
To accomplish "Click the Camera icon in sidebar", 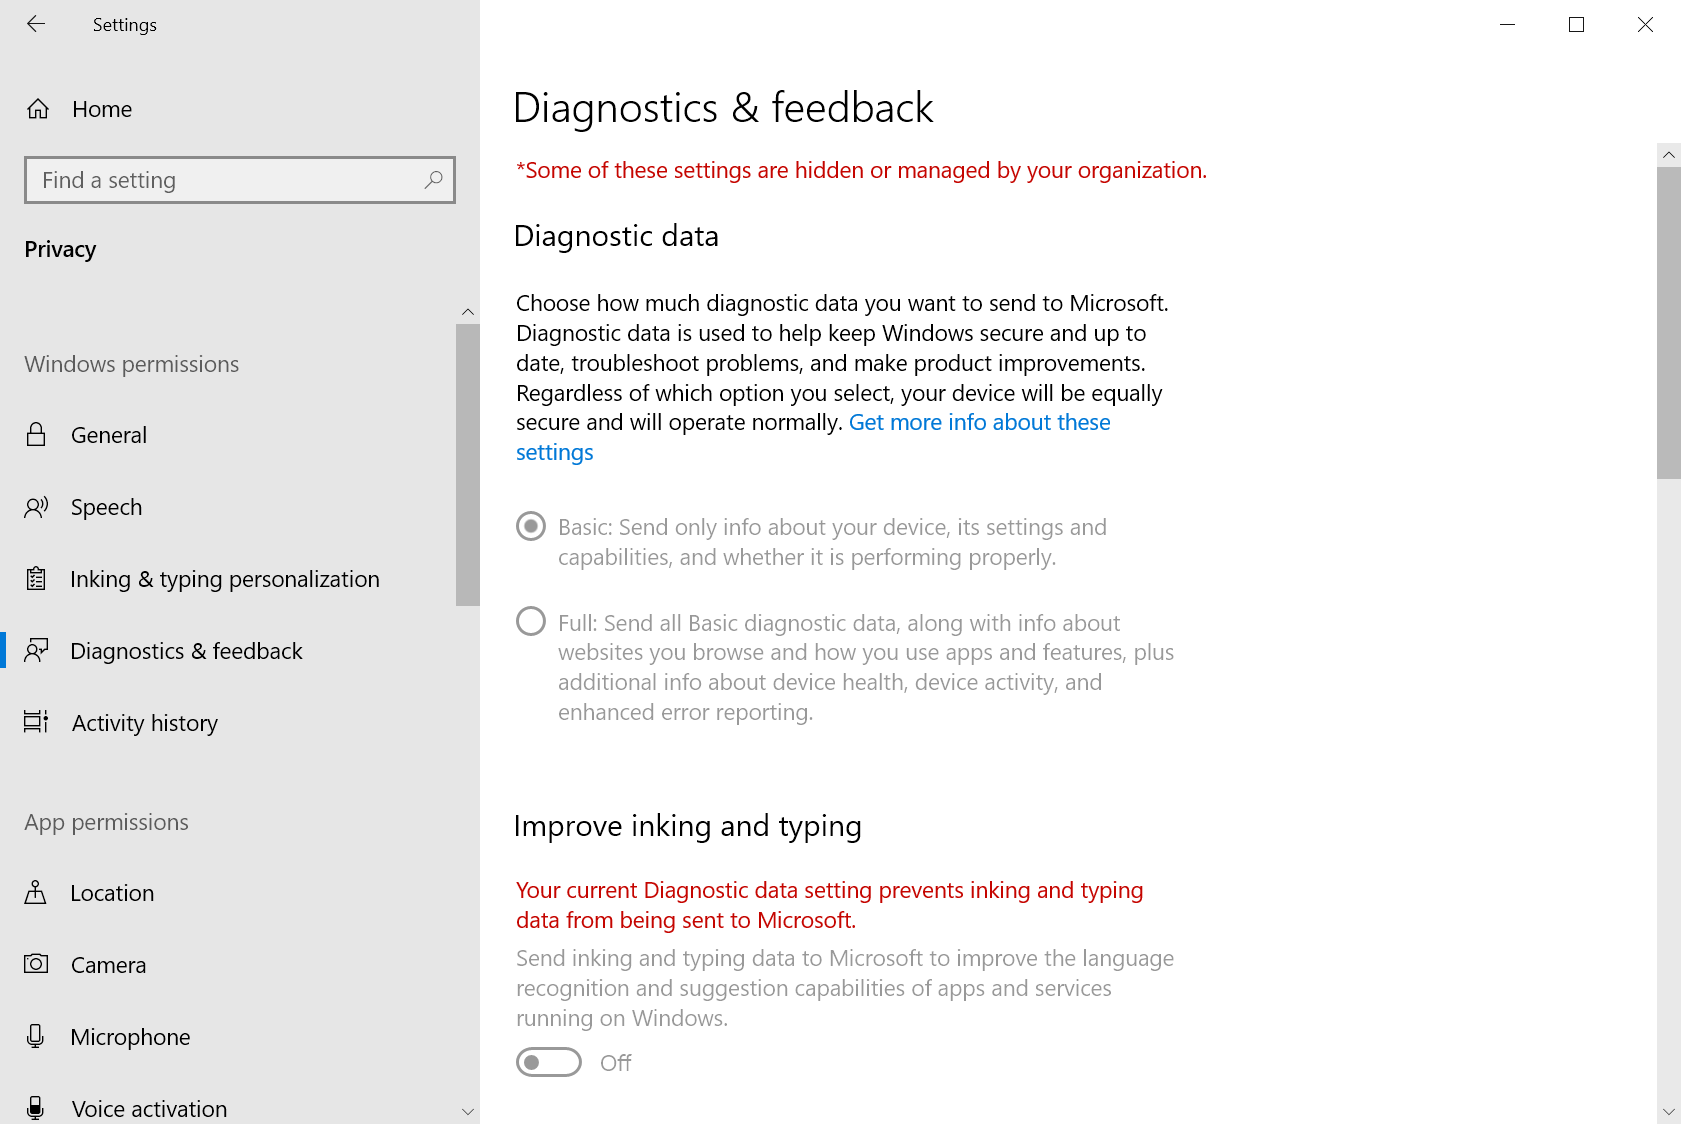I will click(x=36, y=964).
